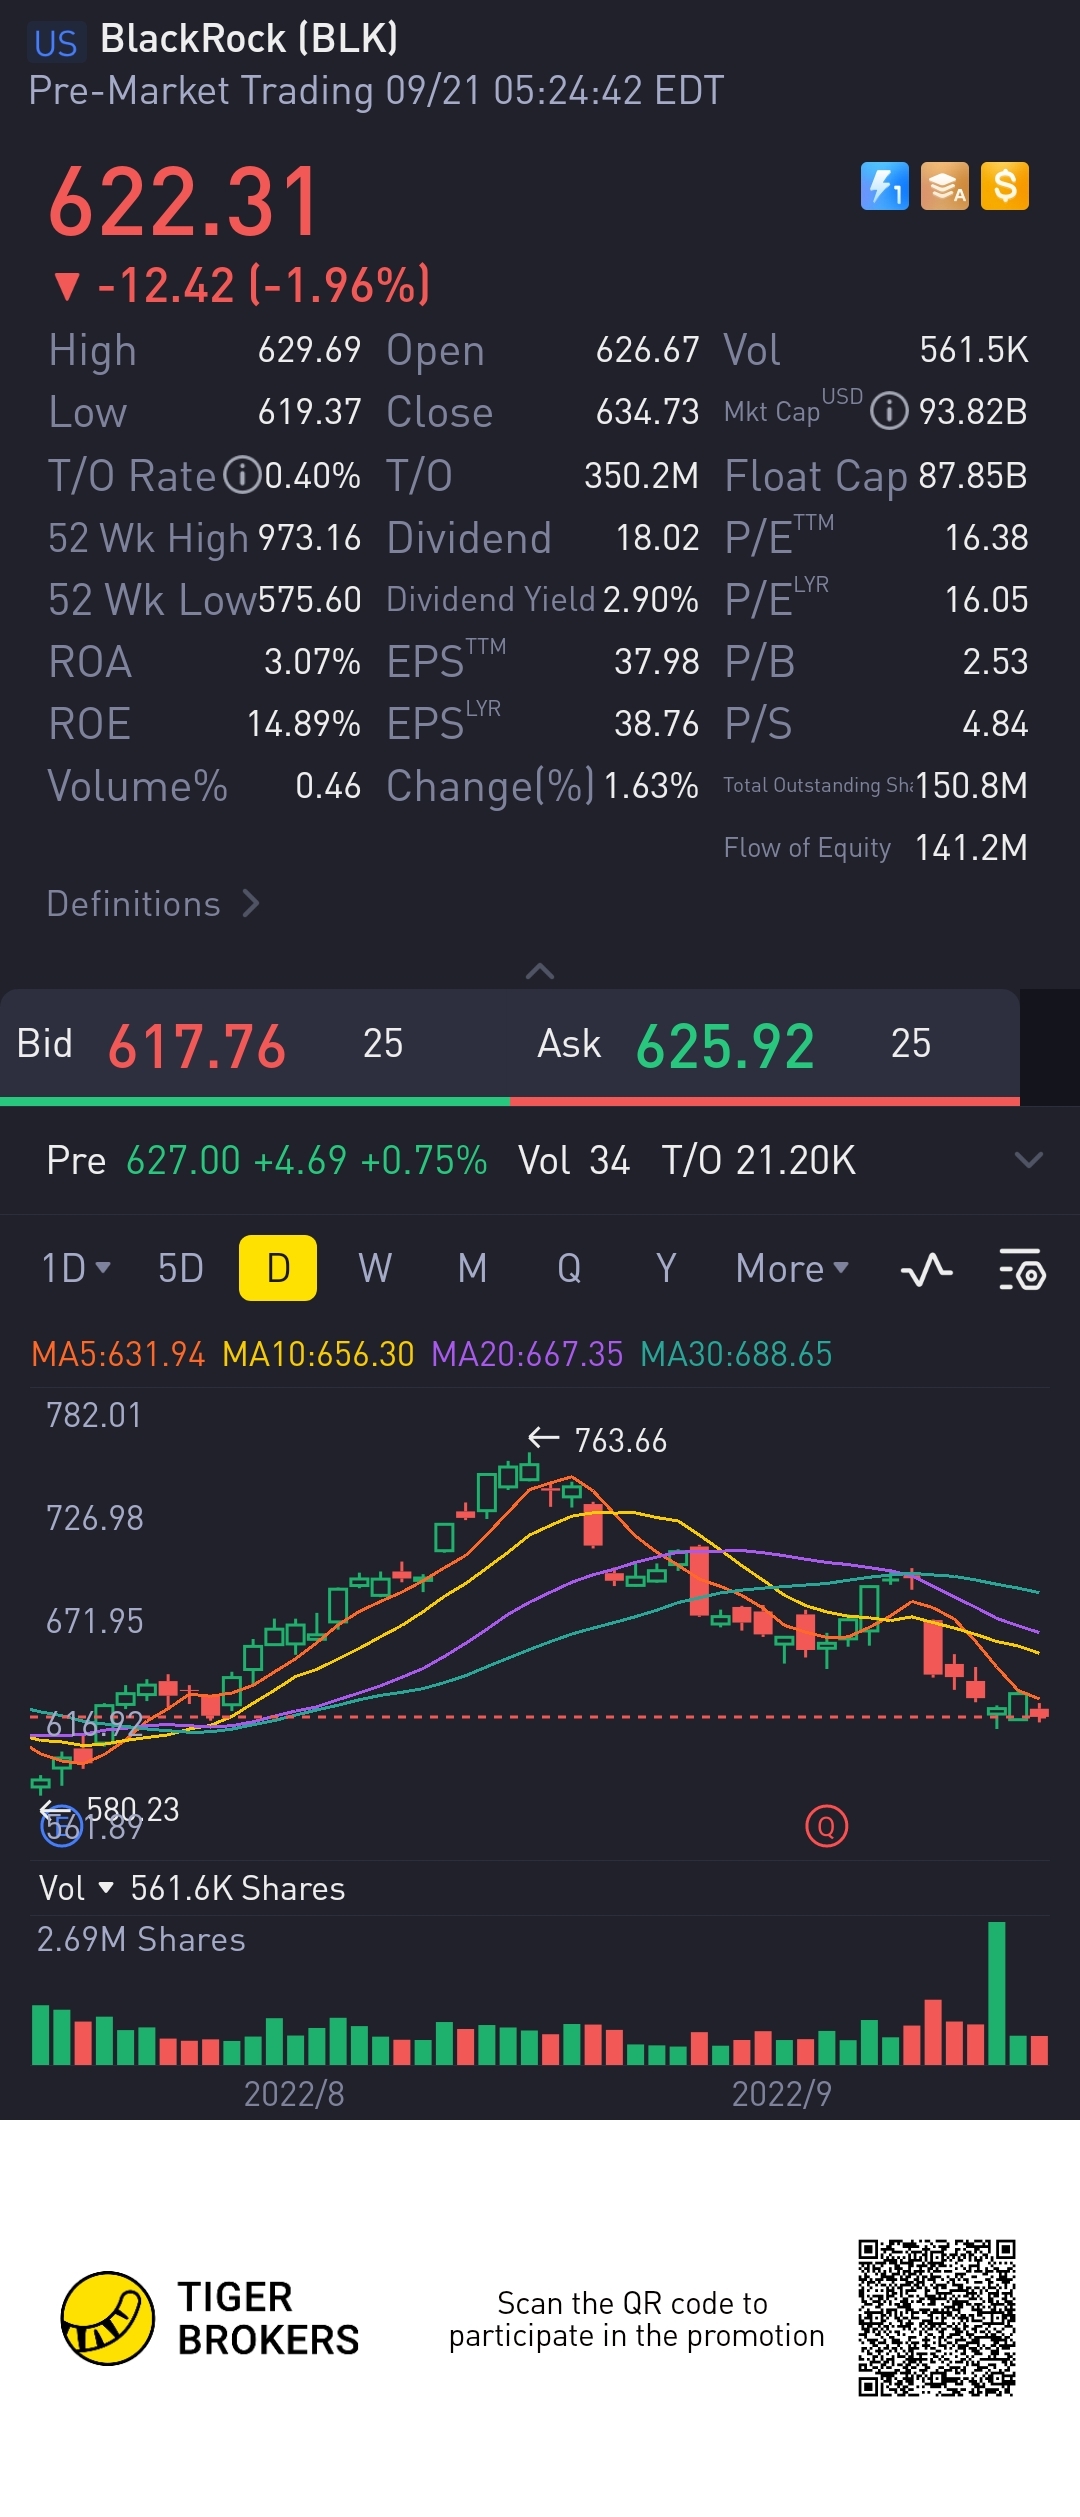Switch to the M monthly tab
The image size is (1080, 2517).
click(472, 1268)
